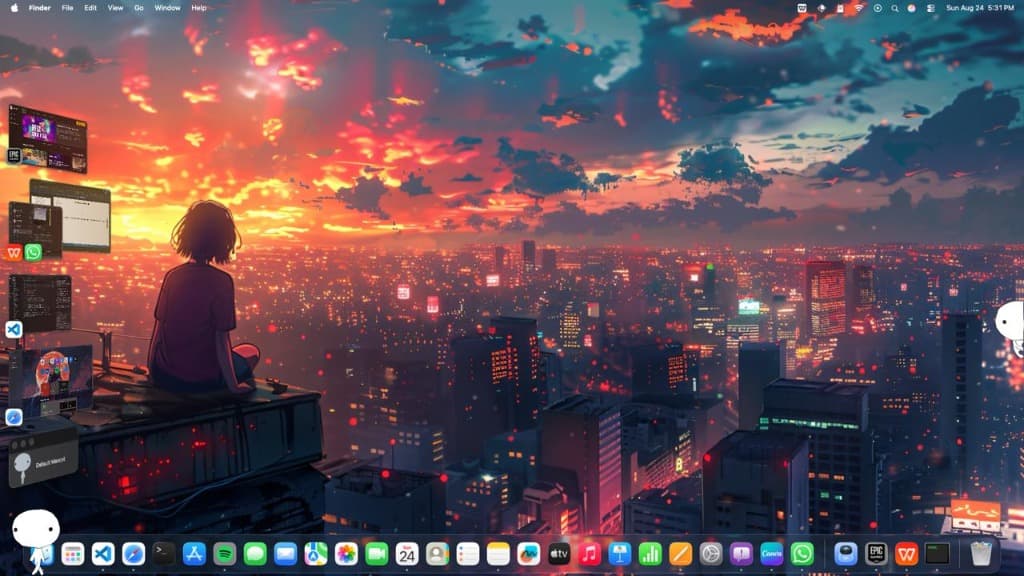Open Messages from the Dock
The image size is (1024, 576).
pyautogui.click(x=255, y=554)
